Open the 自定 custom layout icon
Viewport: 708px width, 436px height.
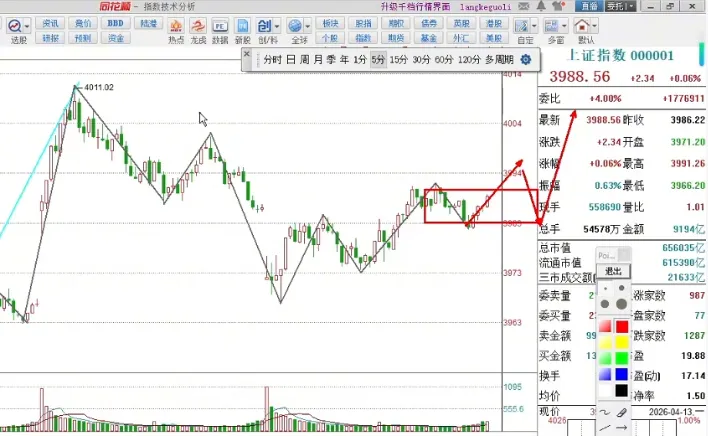522,26
